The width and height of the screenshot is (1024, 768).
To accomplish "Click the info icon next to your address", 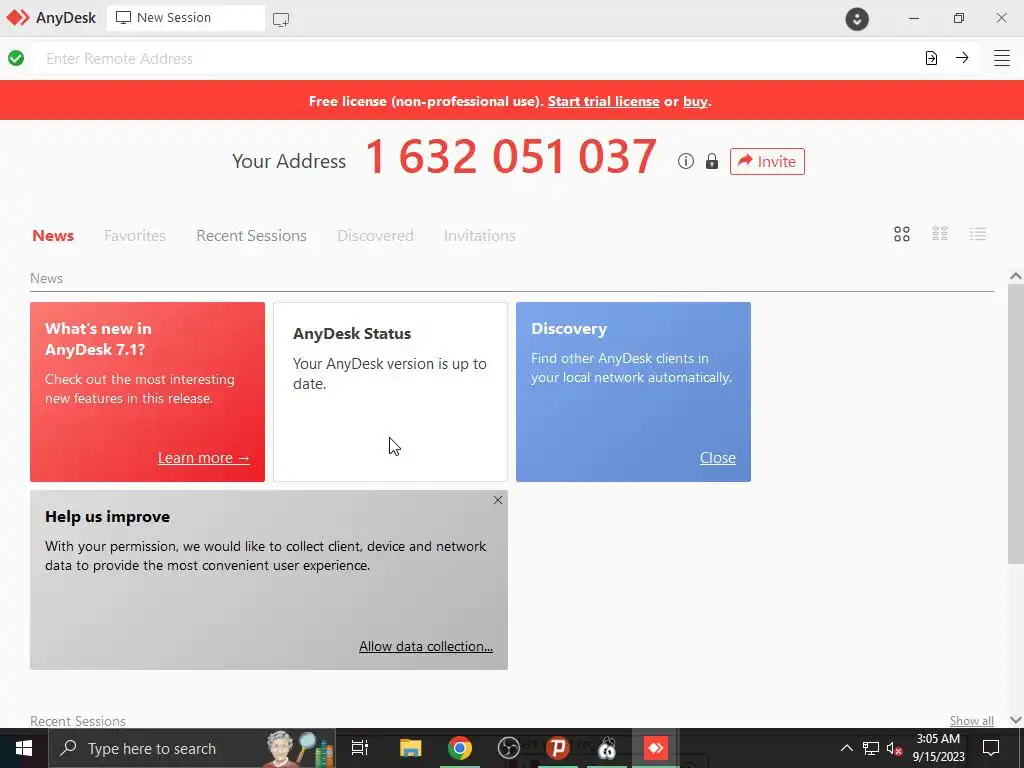I will (686, 161).
